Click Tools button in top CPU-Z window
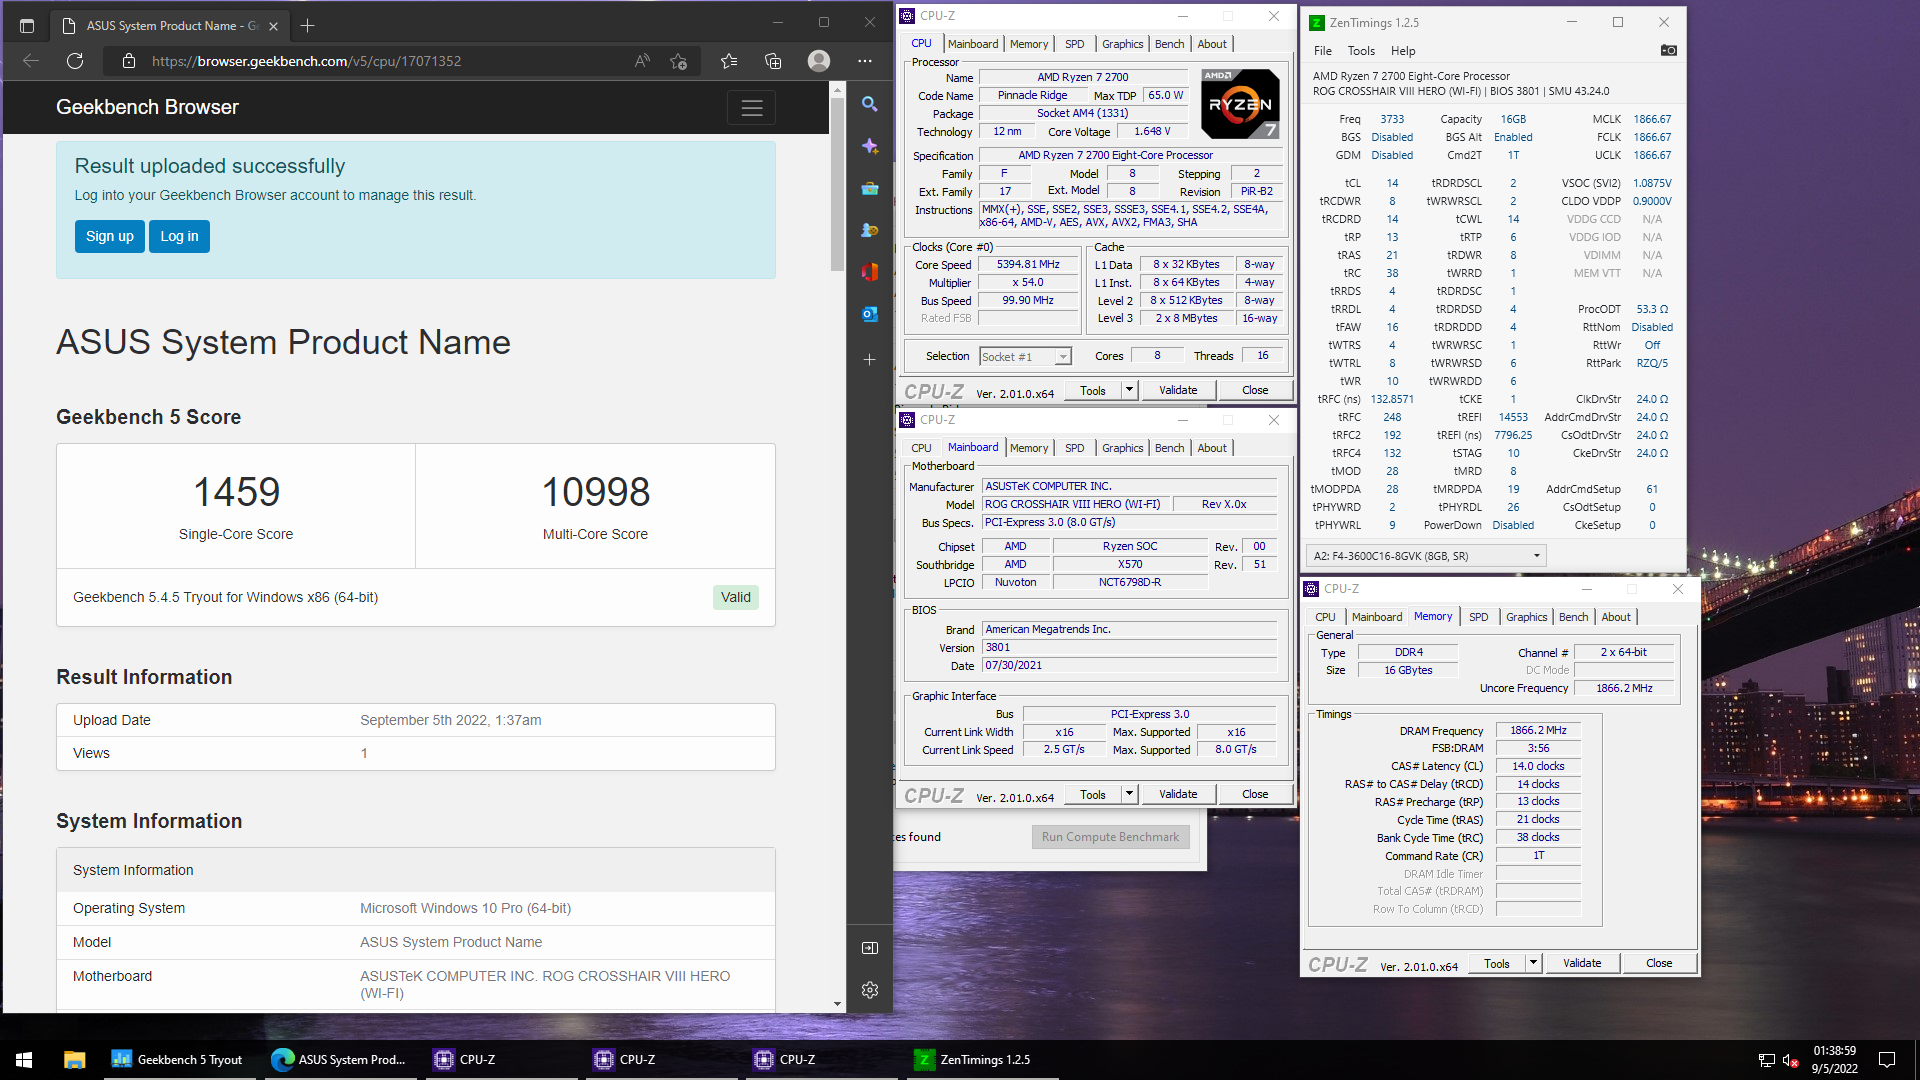The image size is (1920, 1080). (1093, 390)
